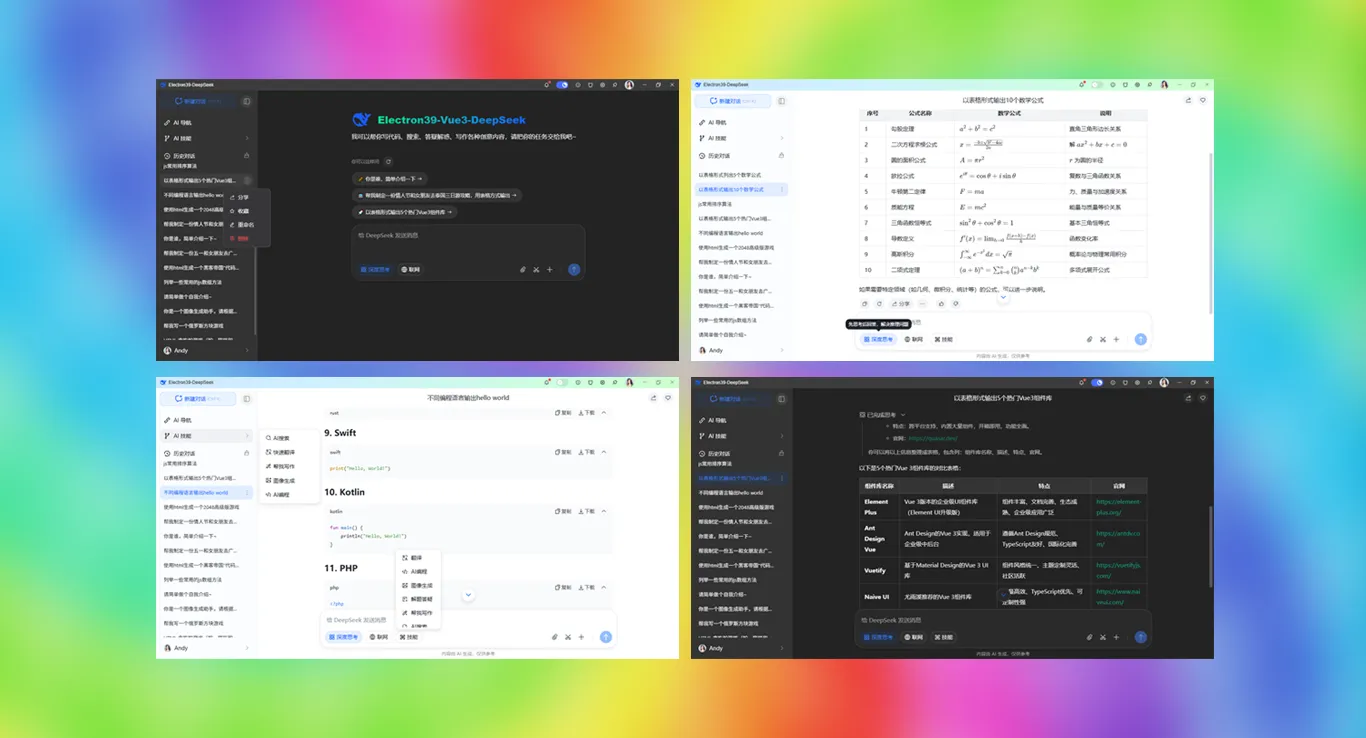Open the 技能 picker in the math formulas window
The height and width of the screenshot is (738, 1366).
943,339
